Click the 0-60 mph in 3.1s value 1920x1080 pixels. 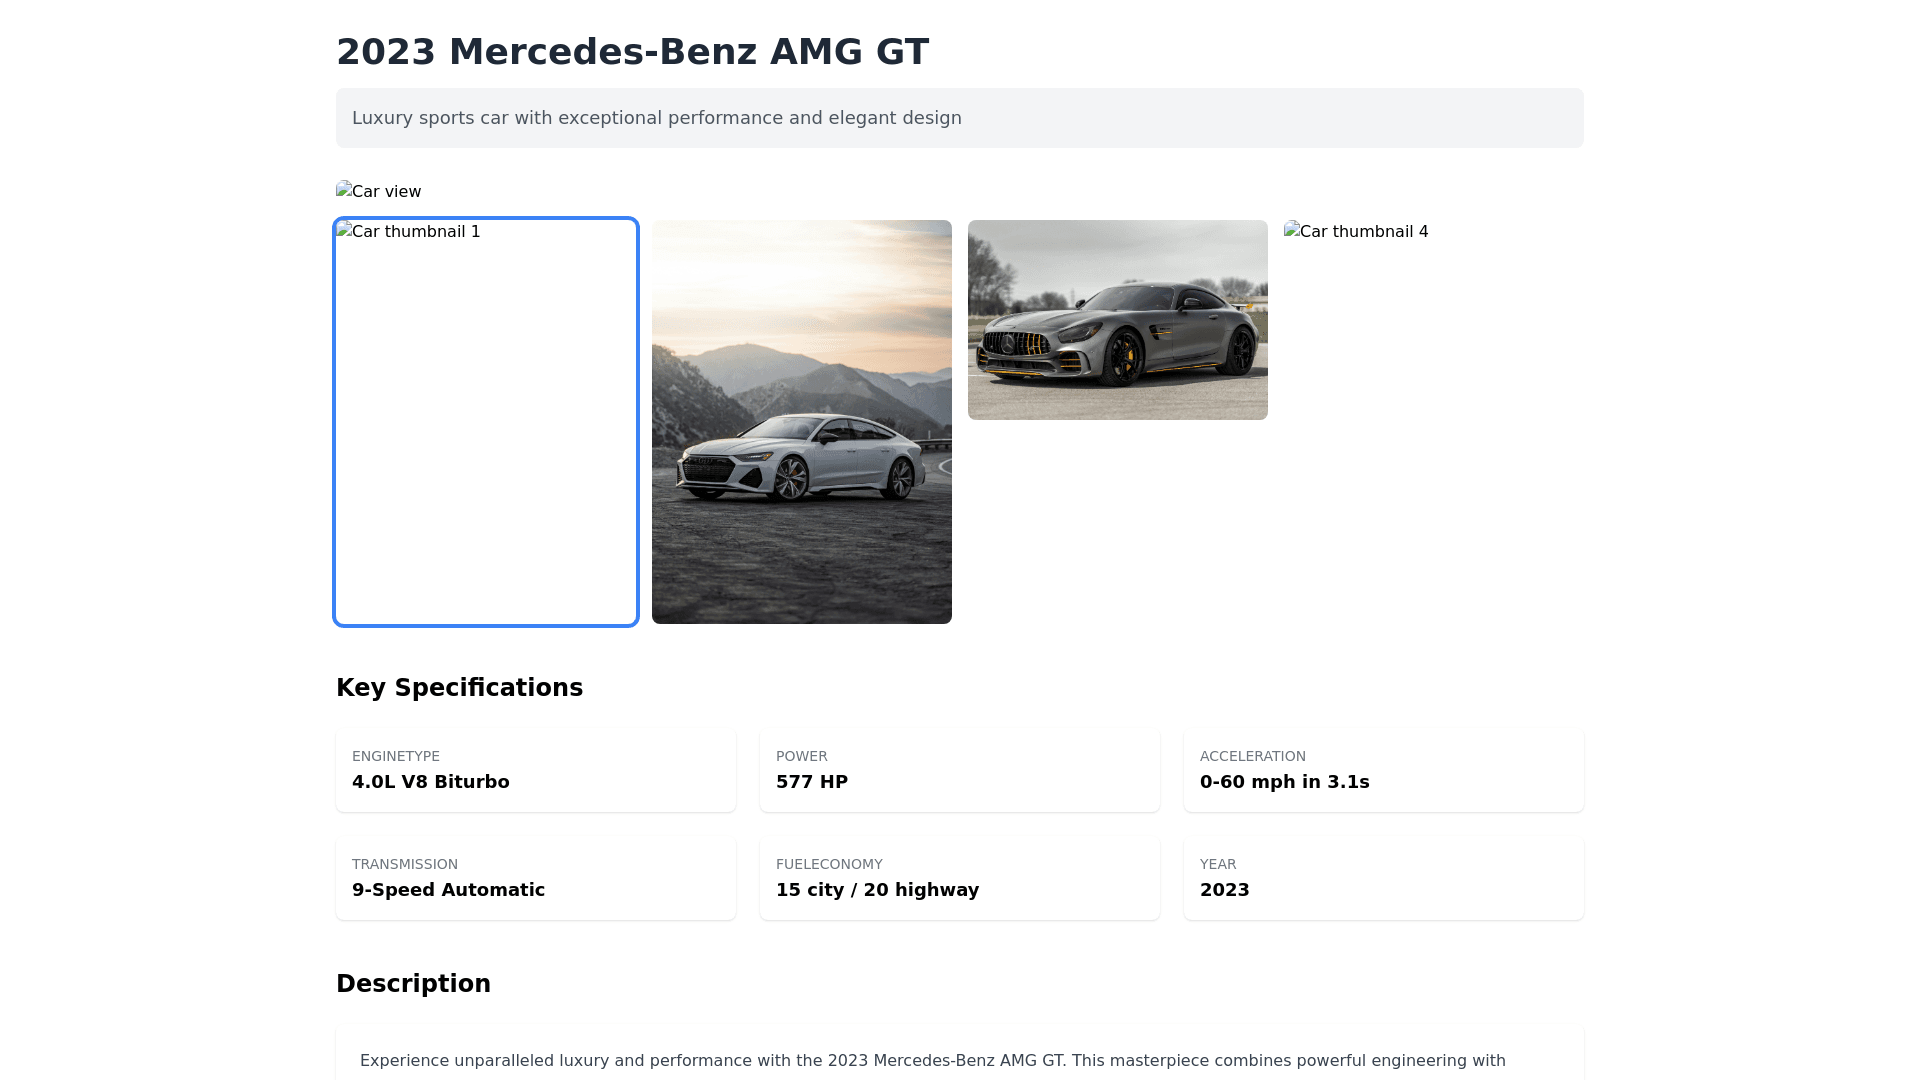pyautogui.click(x=1284, y=782)
